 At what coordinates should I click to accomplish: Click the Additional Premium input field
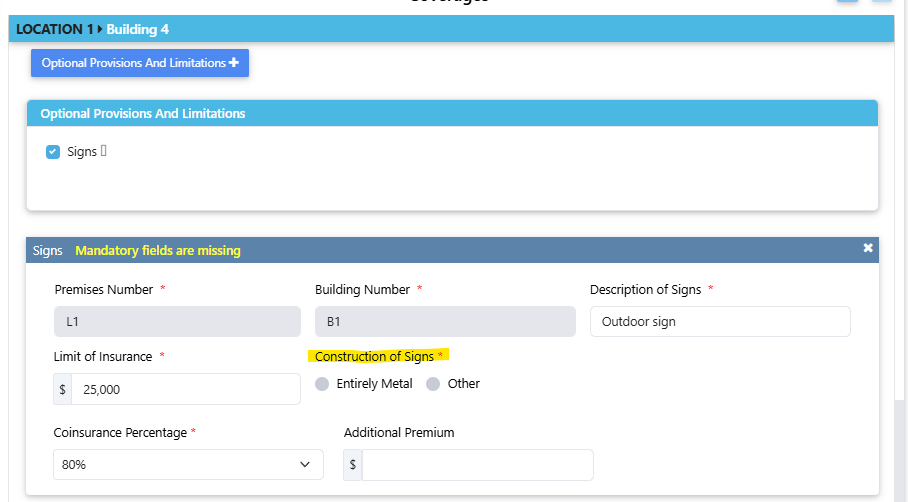pos(477,465)
